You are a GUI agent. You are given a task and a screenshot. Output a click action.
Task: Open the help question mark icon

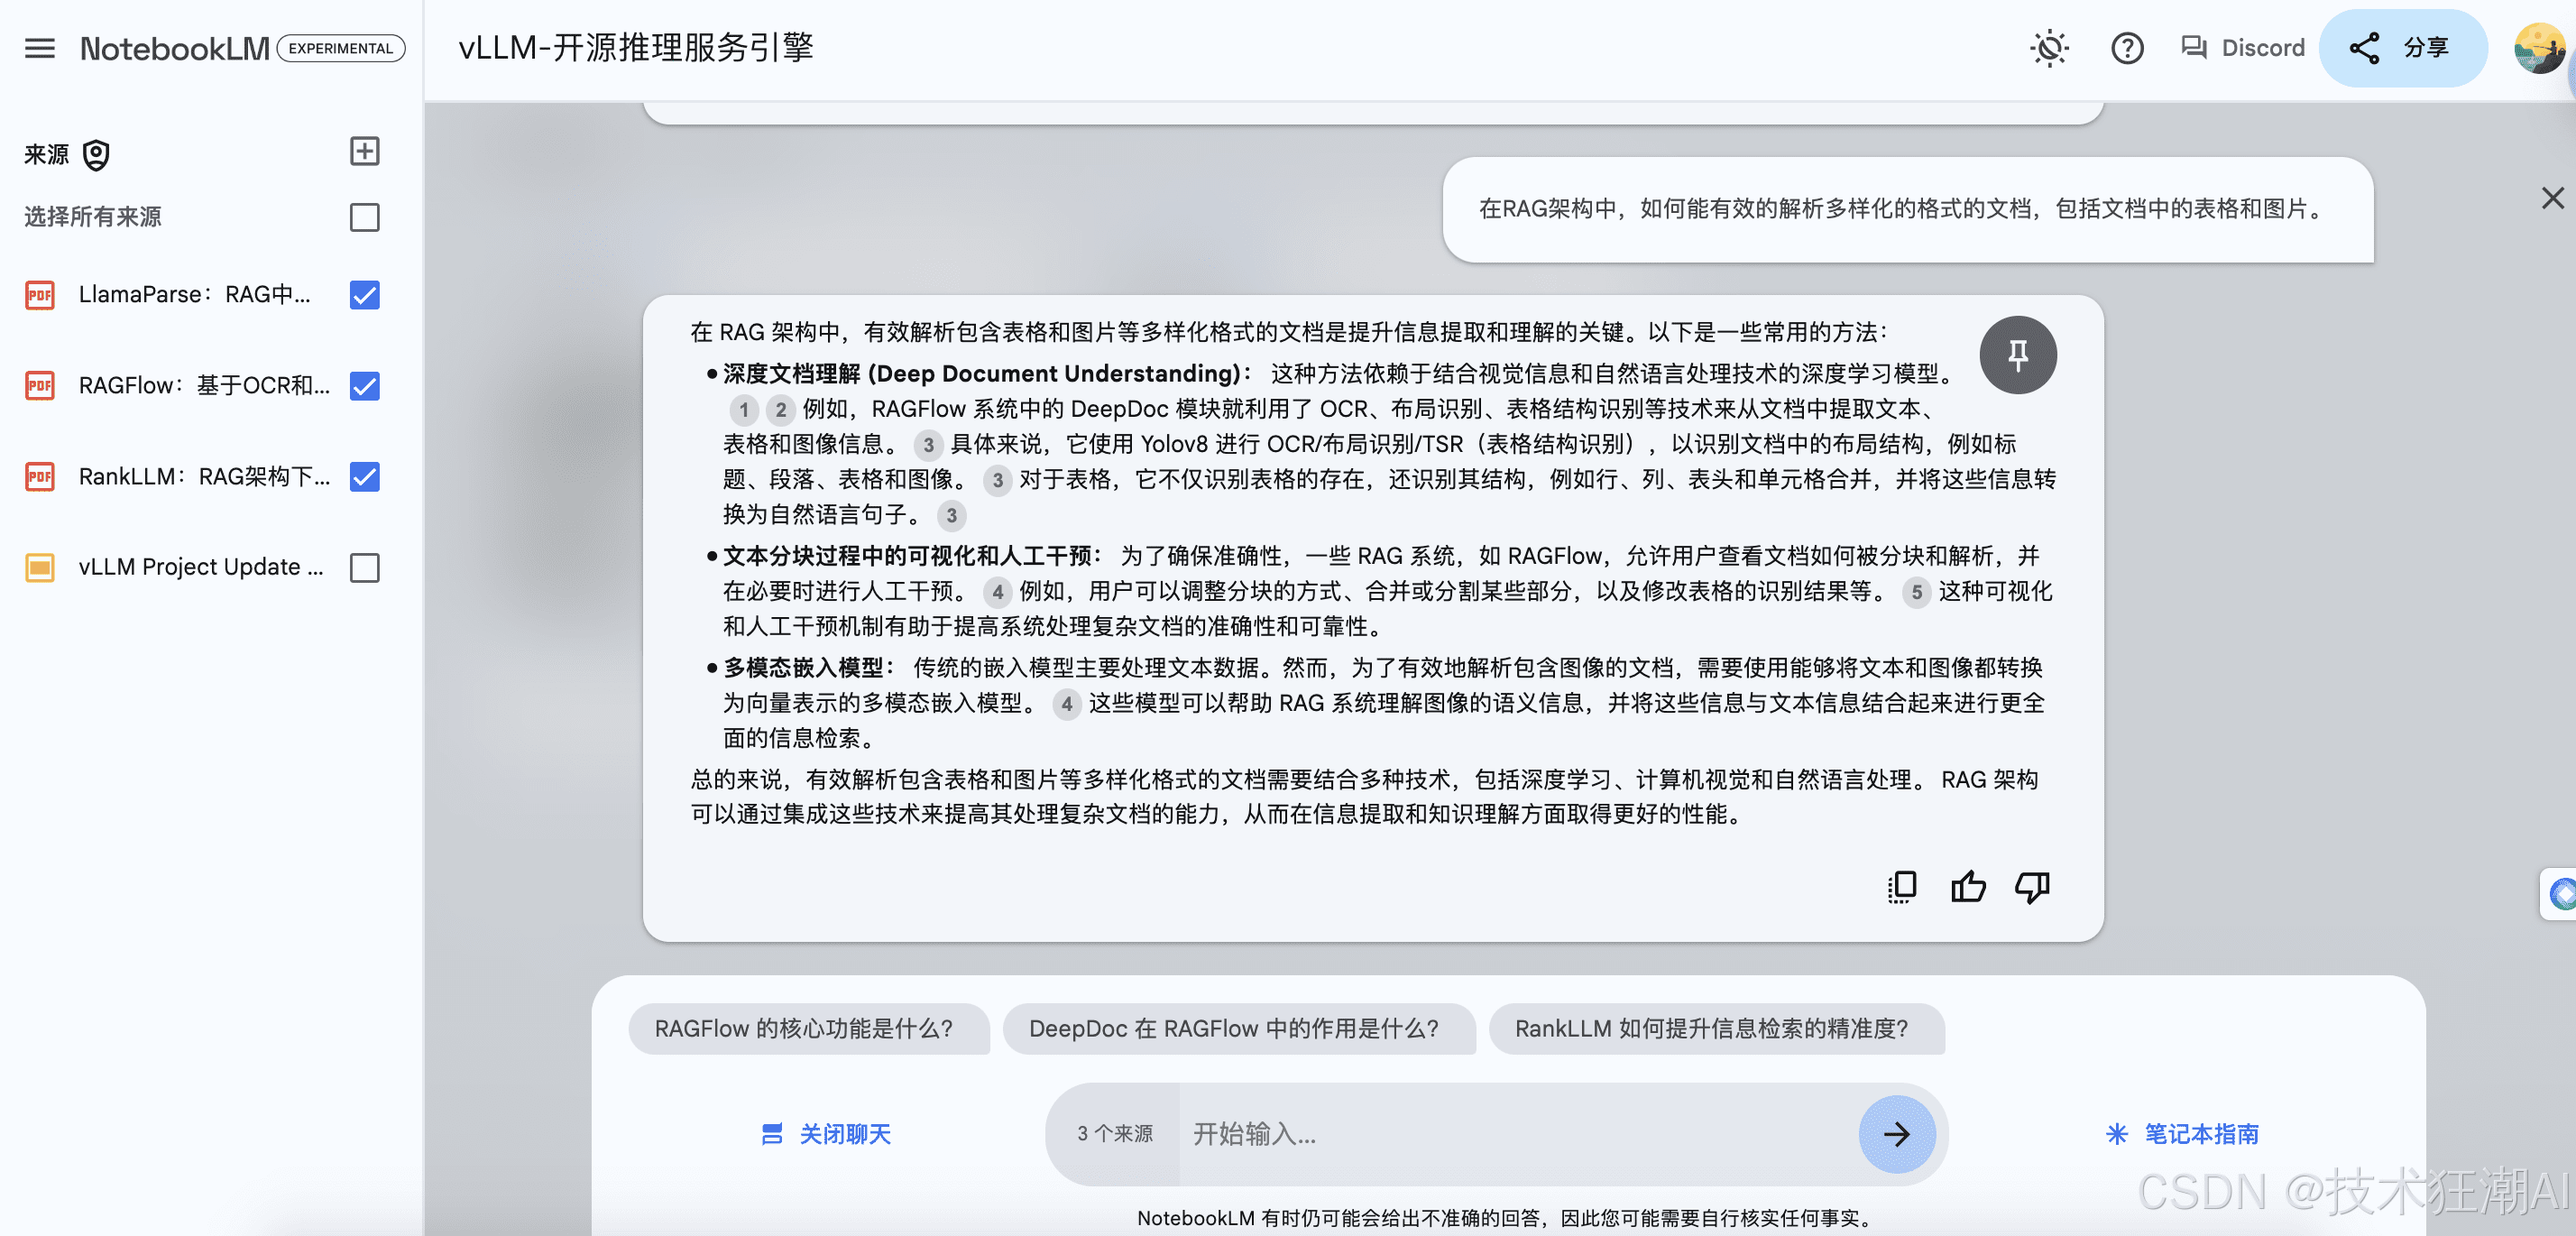point(2127,48)
